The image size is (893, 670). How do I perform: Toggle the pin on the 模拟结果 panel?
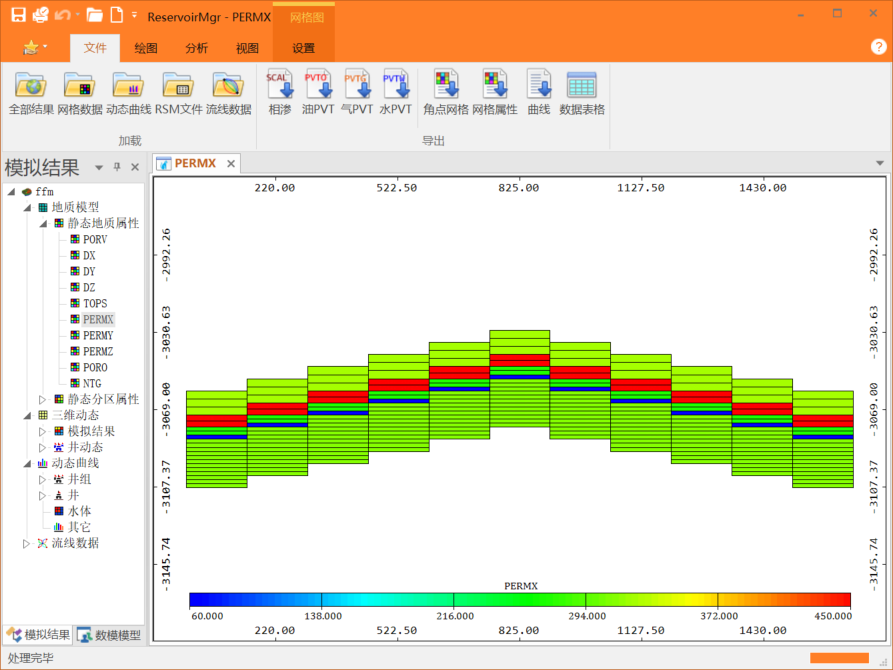click(117, 167)
